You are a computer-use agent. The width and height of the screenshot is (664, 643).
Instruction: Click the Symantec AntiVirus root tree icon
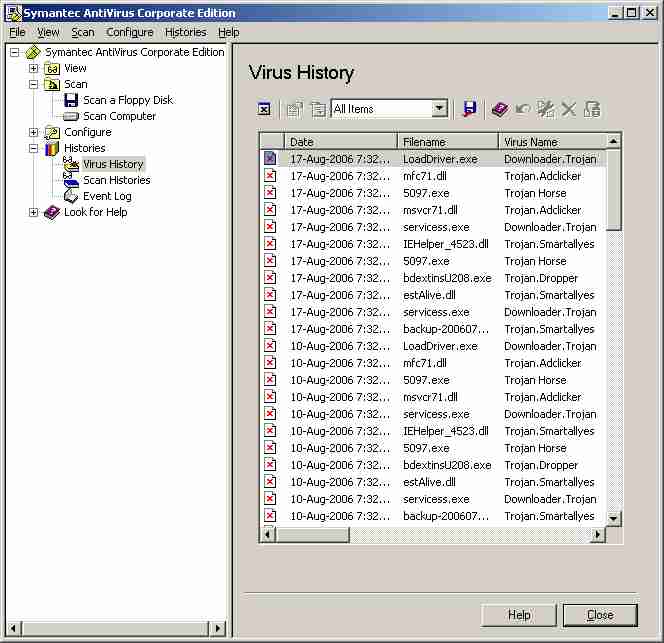(x=33, y=52)
